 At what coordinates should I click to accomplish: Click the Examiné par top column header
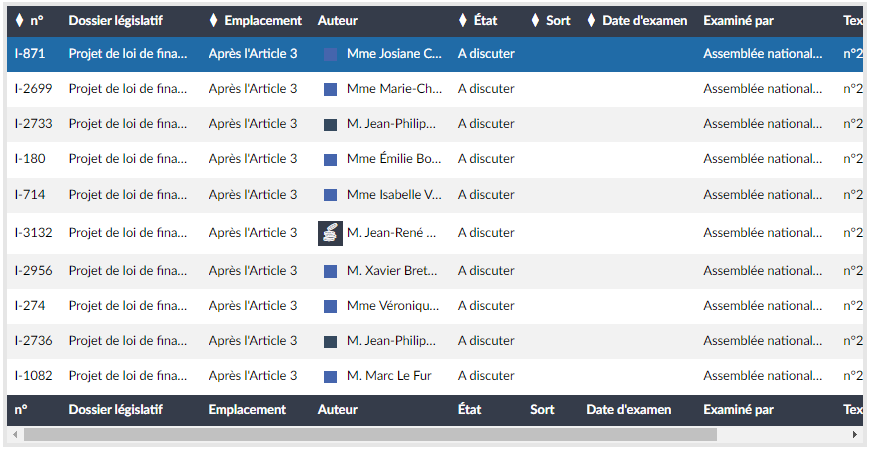click(x=738, y=21)
